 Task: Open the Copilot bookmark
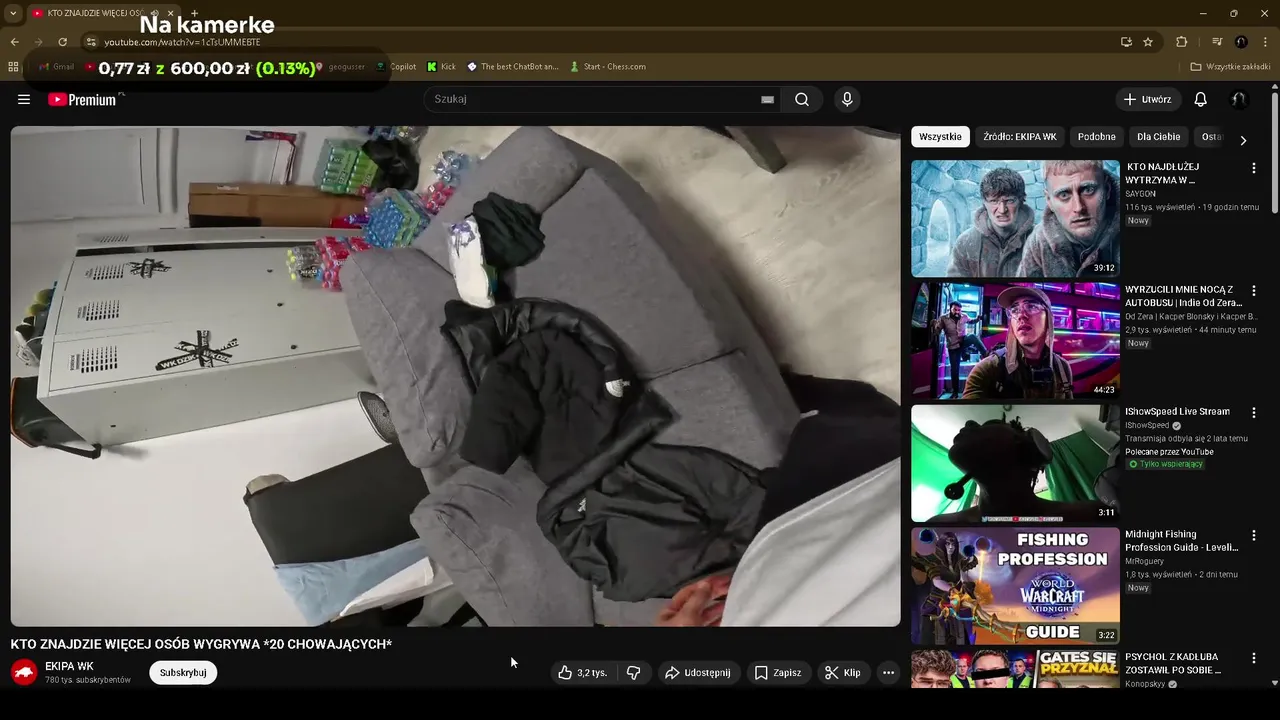396,67
